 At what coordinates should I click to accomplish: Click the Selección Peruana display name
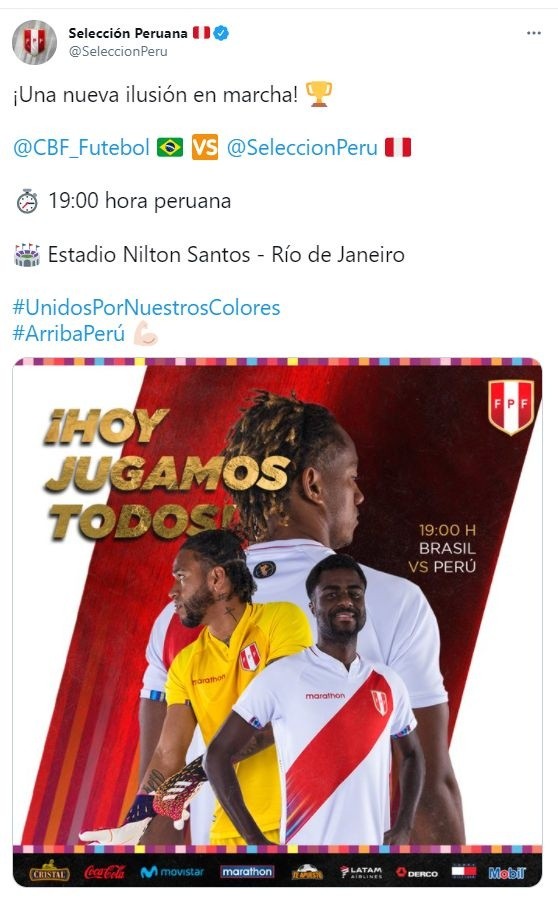(x=127, y=33)
